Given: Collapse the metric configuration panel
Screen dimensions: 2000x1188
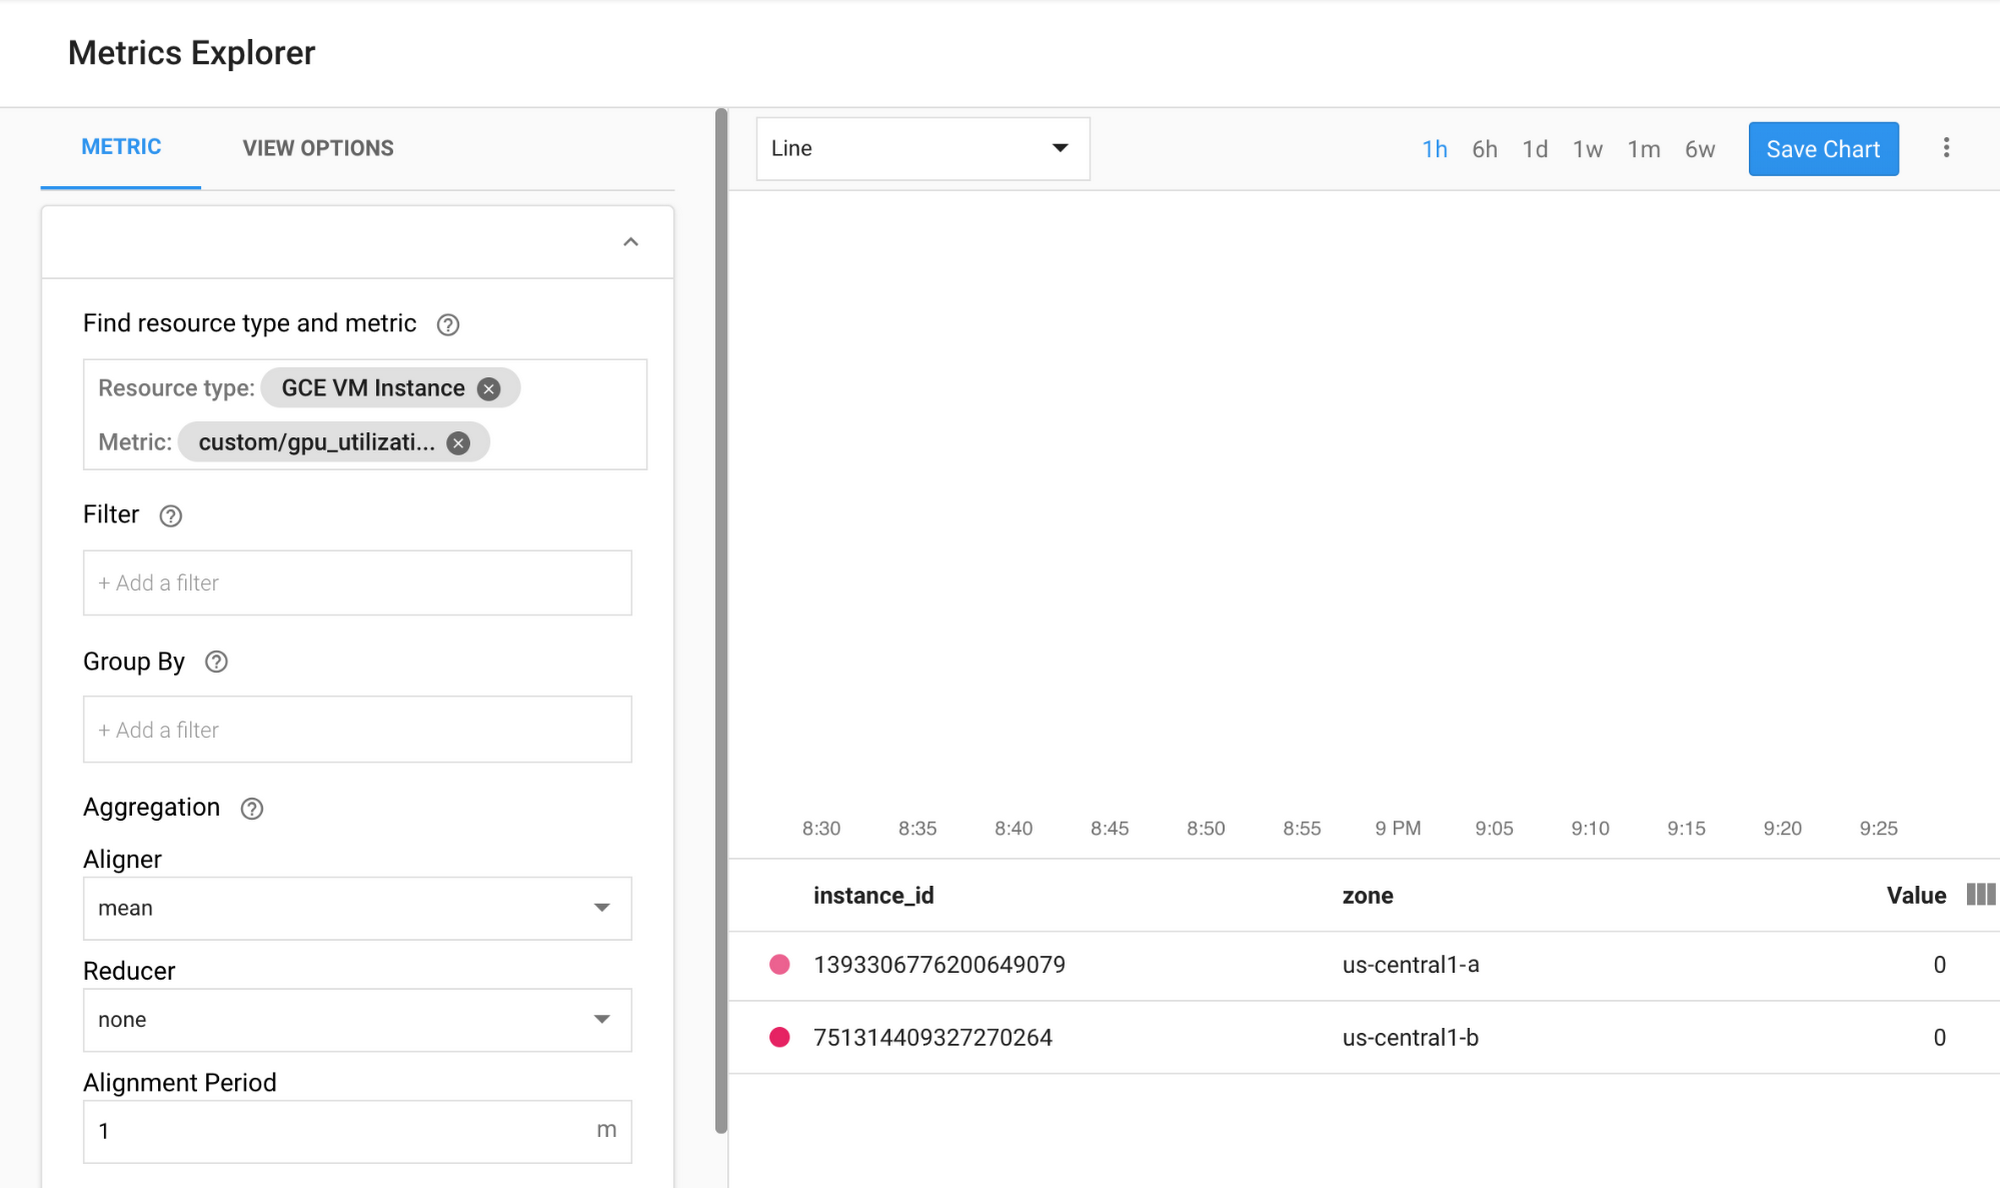Looking at the screenshot, I should point(631,242).
